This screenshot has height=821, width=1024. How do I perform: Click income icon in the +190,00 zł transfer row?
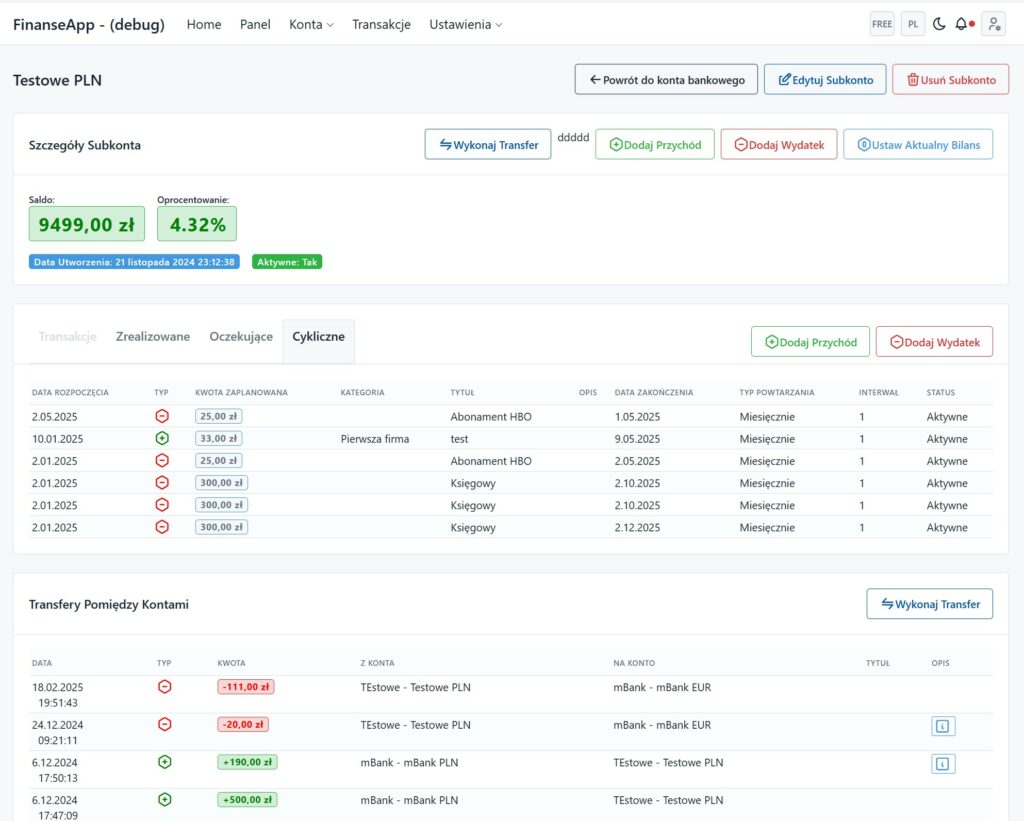tap(165, 762)
